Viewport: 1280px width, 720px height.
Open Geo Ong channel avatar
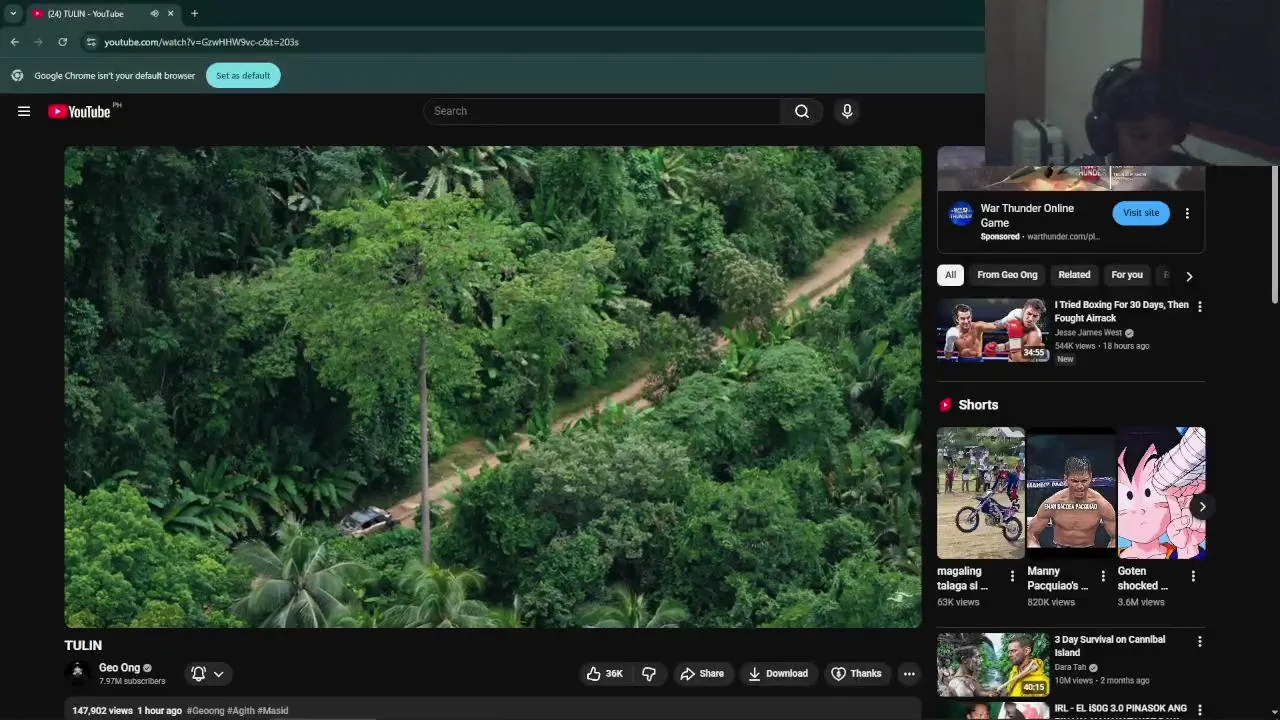77,674
